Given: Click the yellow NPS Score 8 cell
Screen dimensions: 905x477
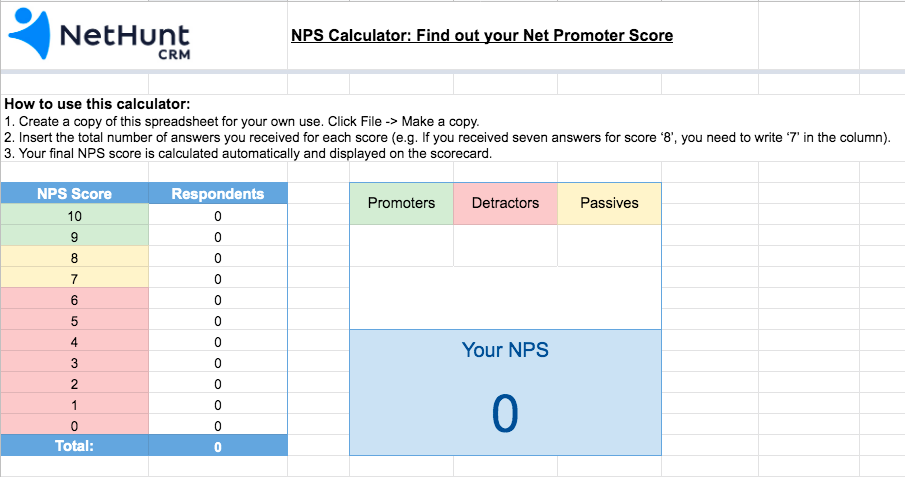Looking at the screenshot, I should (x=74, y=258).
